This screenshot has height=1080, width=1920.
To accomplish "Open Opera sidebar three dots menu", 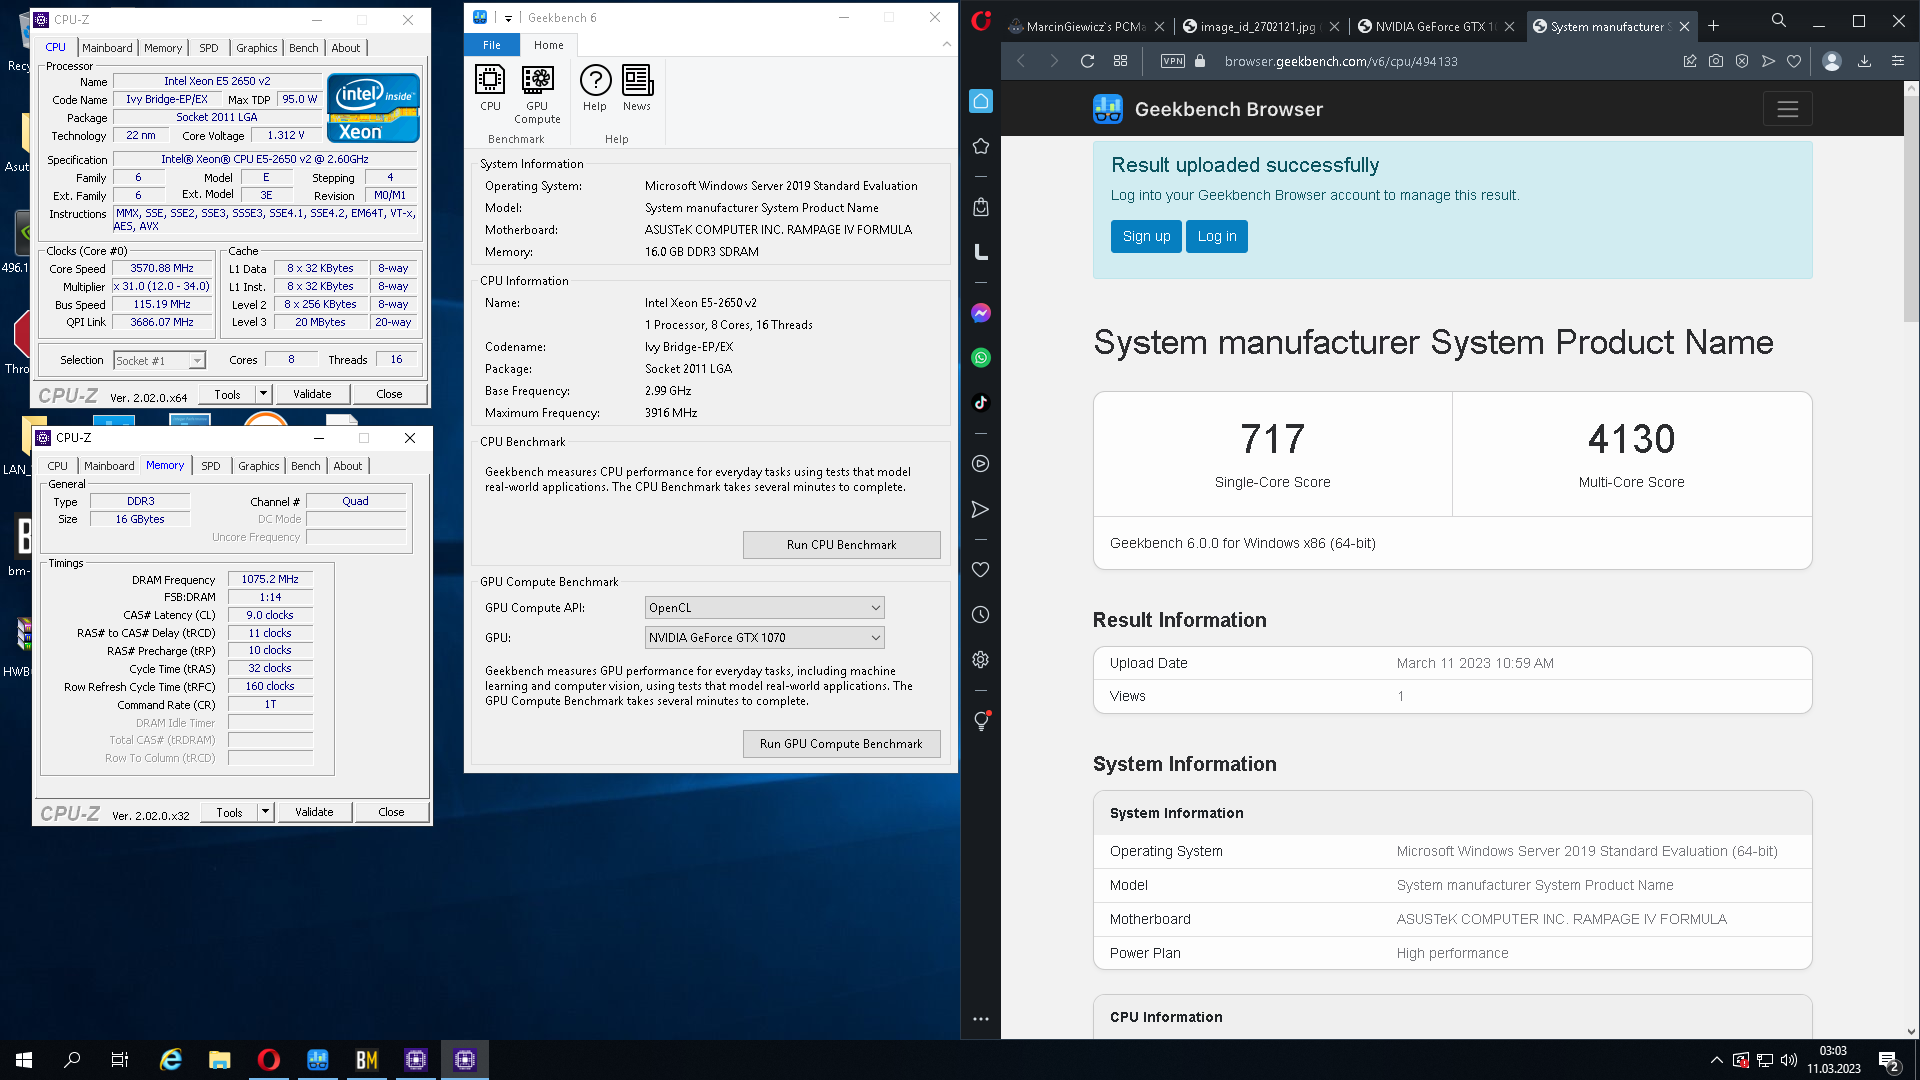I will point(981,1019).
